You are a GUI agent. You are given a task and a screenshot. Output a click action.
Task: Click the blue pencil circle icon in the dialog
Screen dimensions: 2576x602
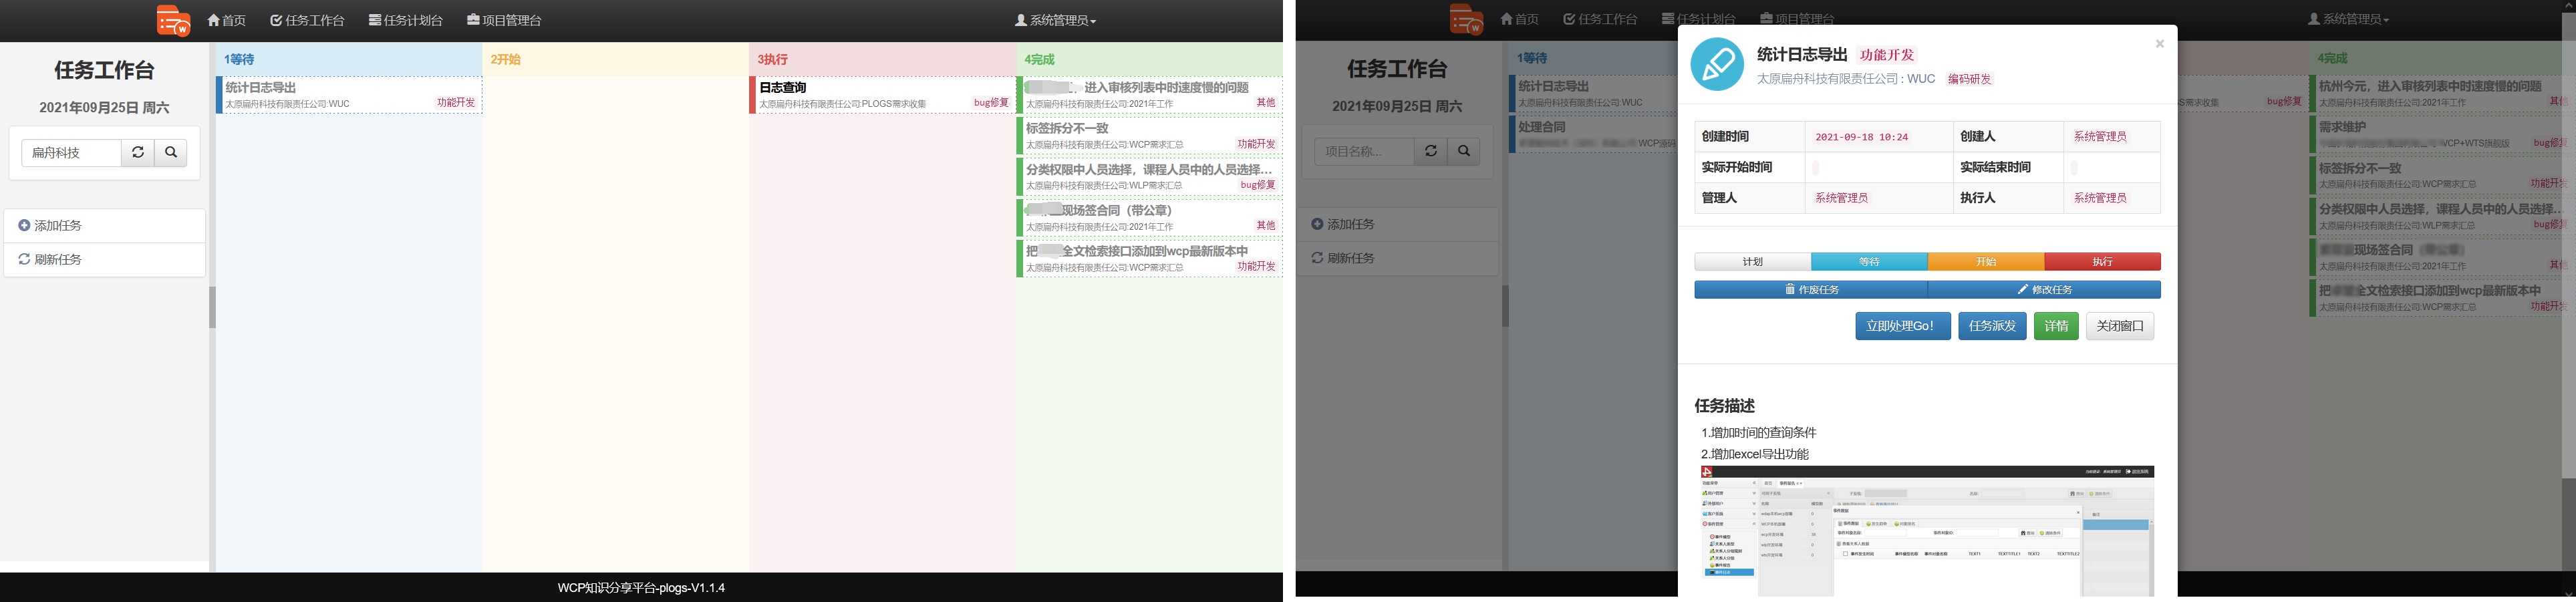point(1717,64)
